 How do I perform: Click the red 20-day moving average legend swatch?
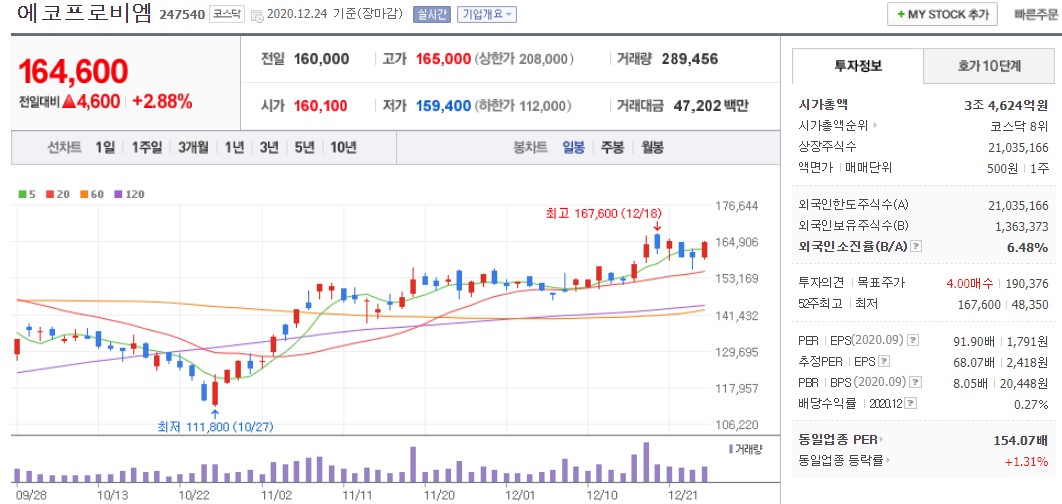tap(49, 194)
